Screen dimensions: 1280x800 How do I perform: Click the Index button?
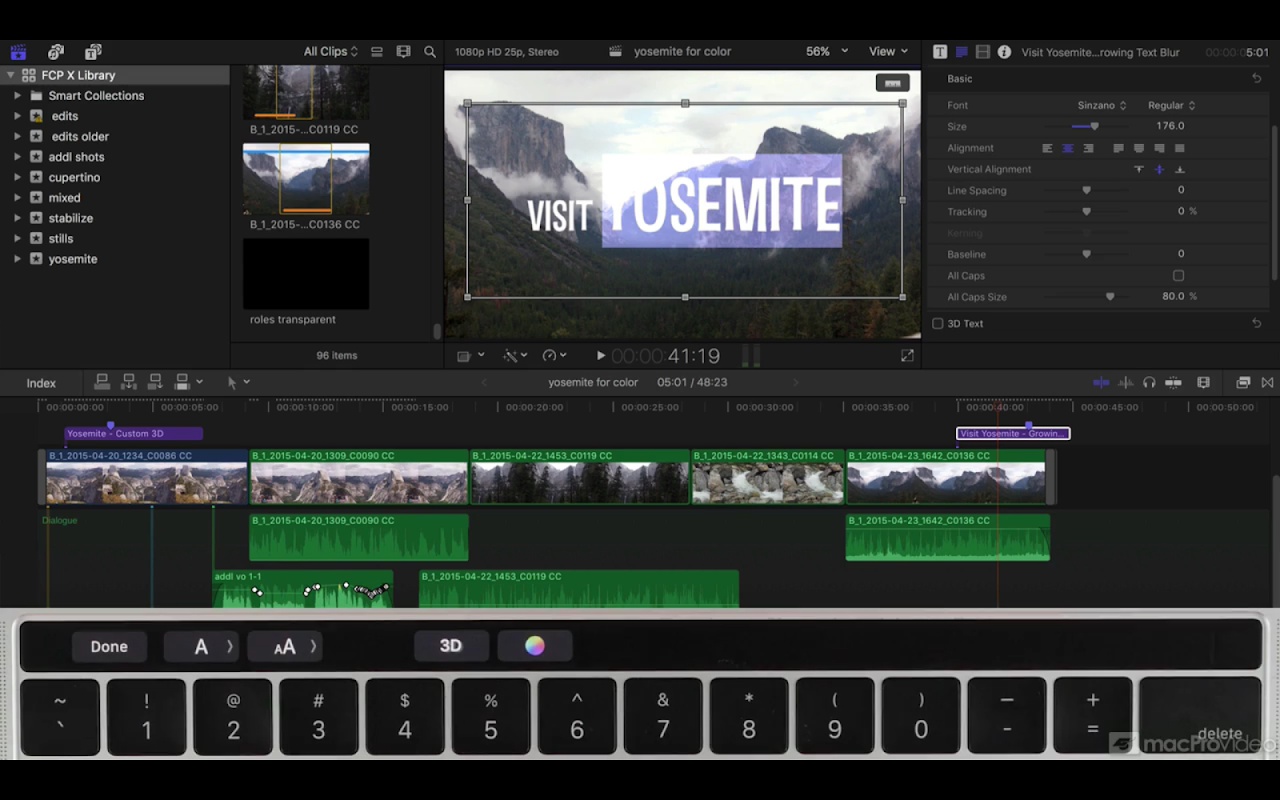(x=41, y=383)
